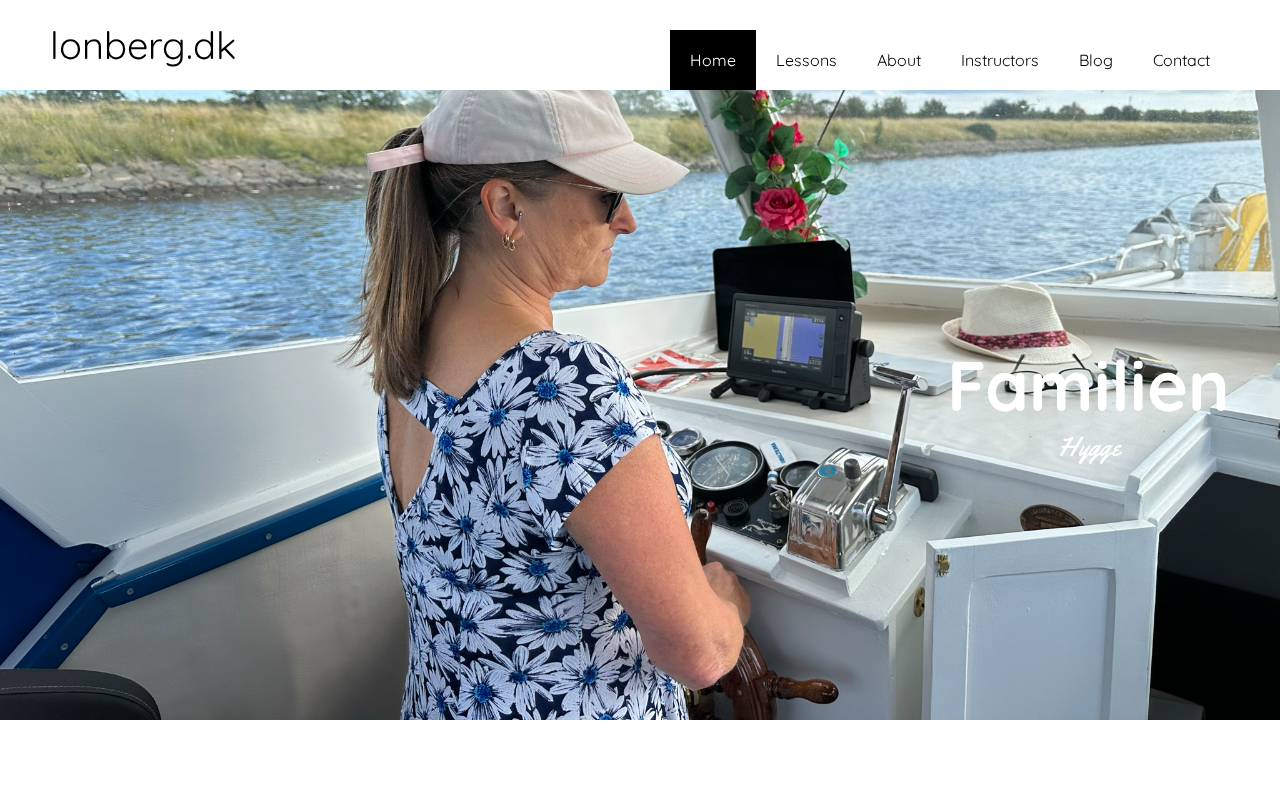
Task: Click the Familien hero heading
Action: click(x=1088, y=387)
